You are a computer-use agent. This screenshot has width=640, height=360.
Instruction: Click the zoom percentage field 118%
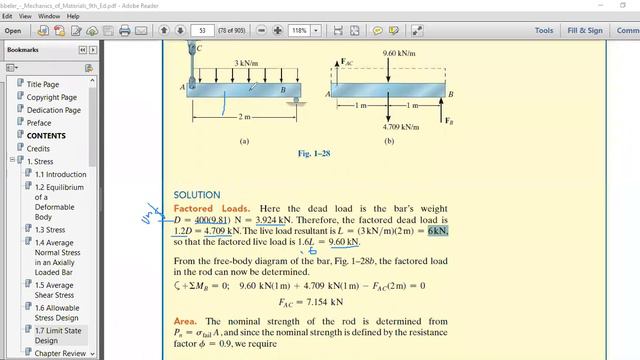click(300, 31)
